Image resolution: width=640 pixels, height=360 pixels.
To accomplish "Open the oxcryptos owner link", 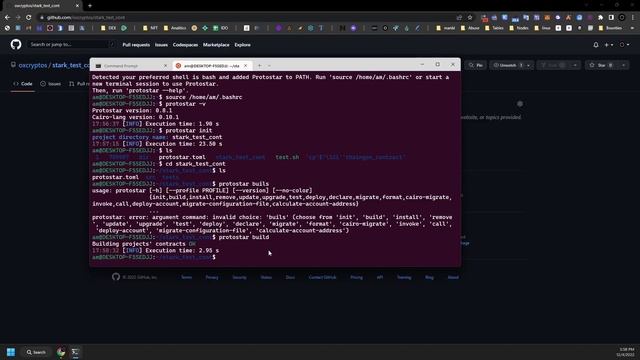I will click(x=33, y=65).
